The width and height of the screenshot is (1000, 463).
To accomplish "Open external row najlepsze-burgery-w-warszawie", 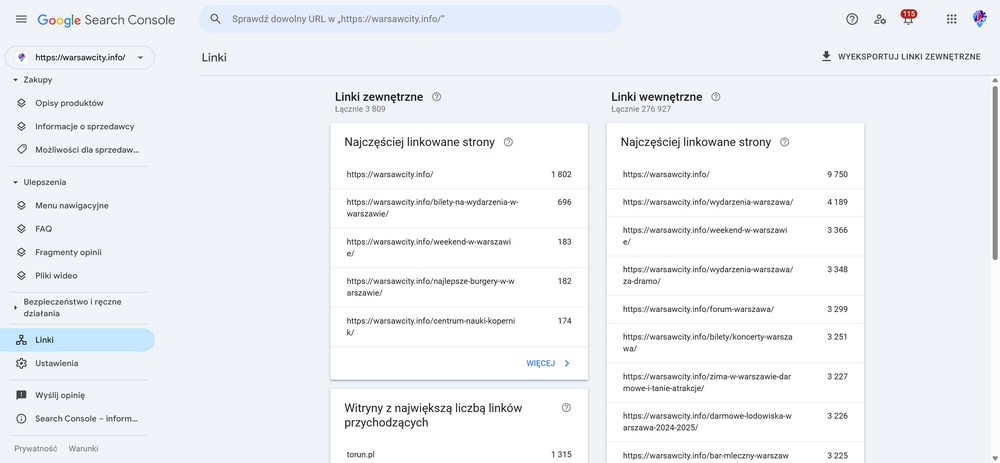I will pyautogui.click(x=459, y=287).
